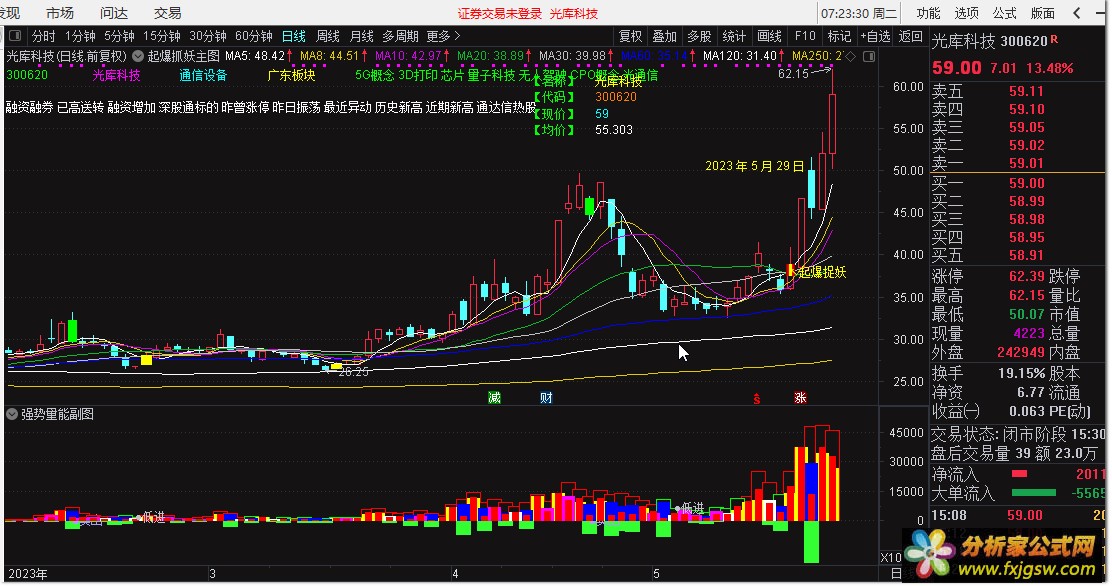Image resolution: width=1112 pixels, height=586 pixels.
Task: Click the 返回 return button
Action: point(911,35)
